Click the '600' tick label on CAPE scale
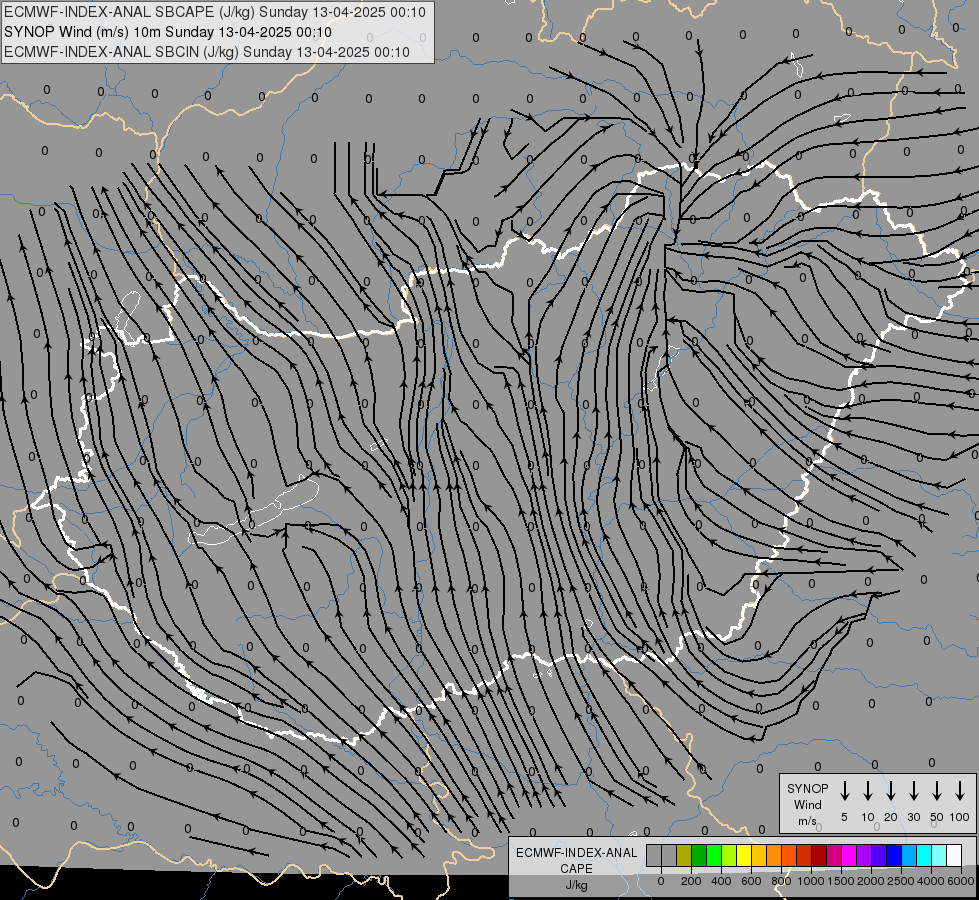Image resolution: width=979 pixels, height=900 pixels. (751, 881)
